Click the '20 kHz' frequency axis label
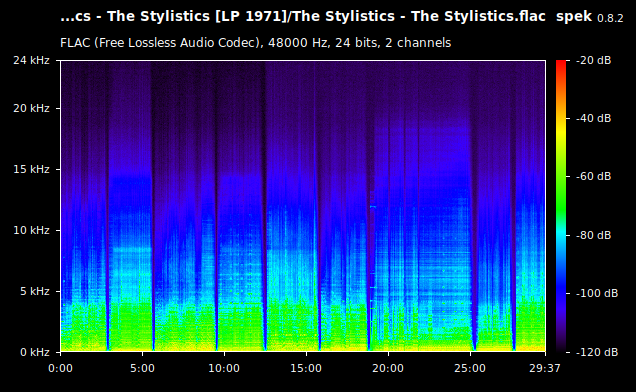 coord(31,108)
